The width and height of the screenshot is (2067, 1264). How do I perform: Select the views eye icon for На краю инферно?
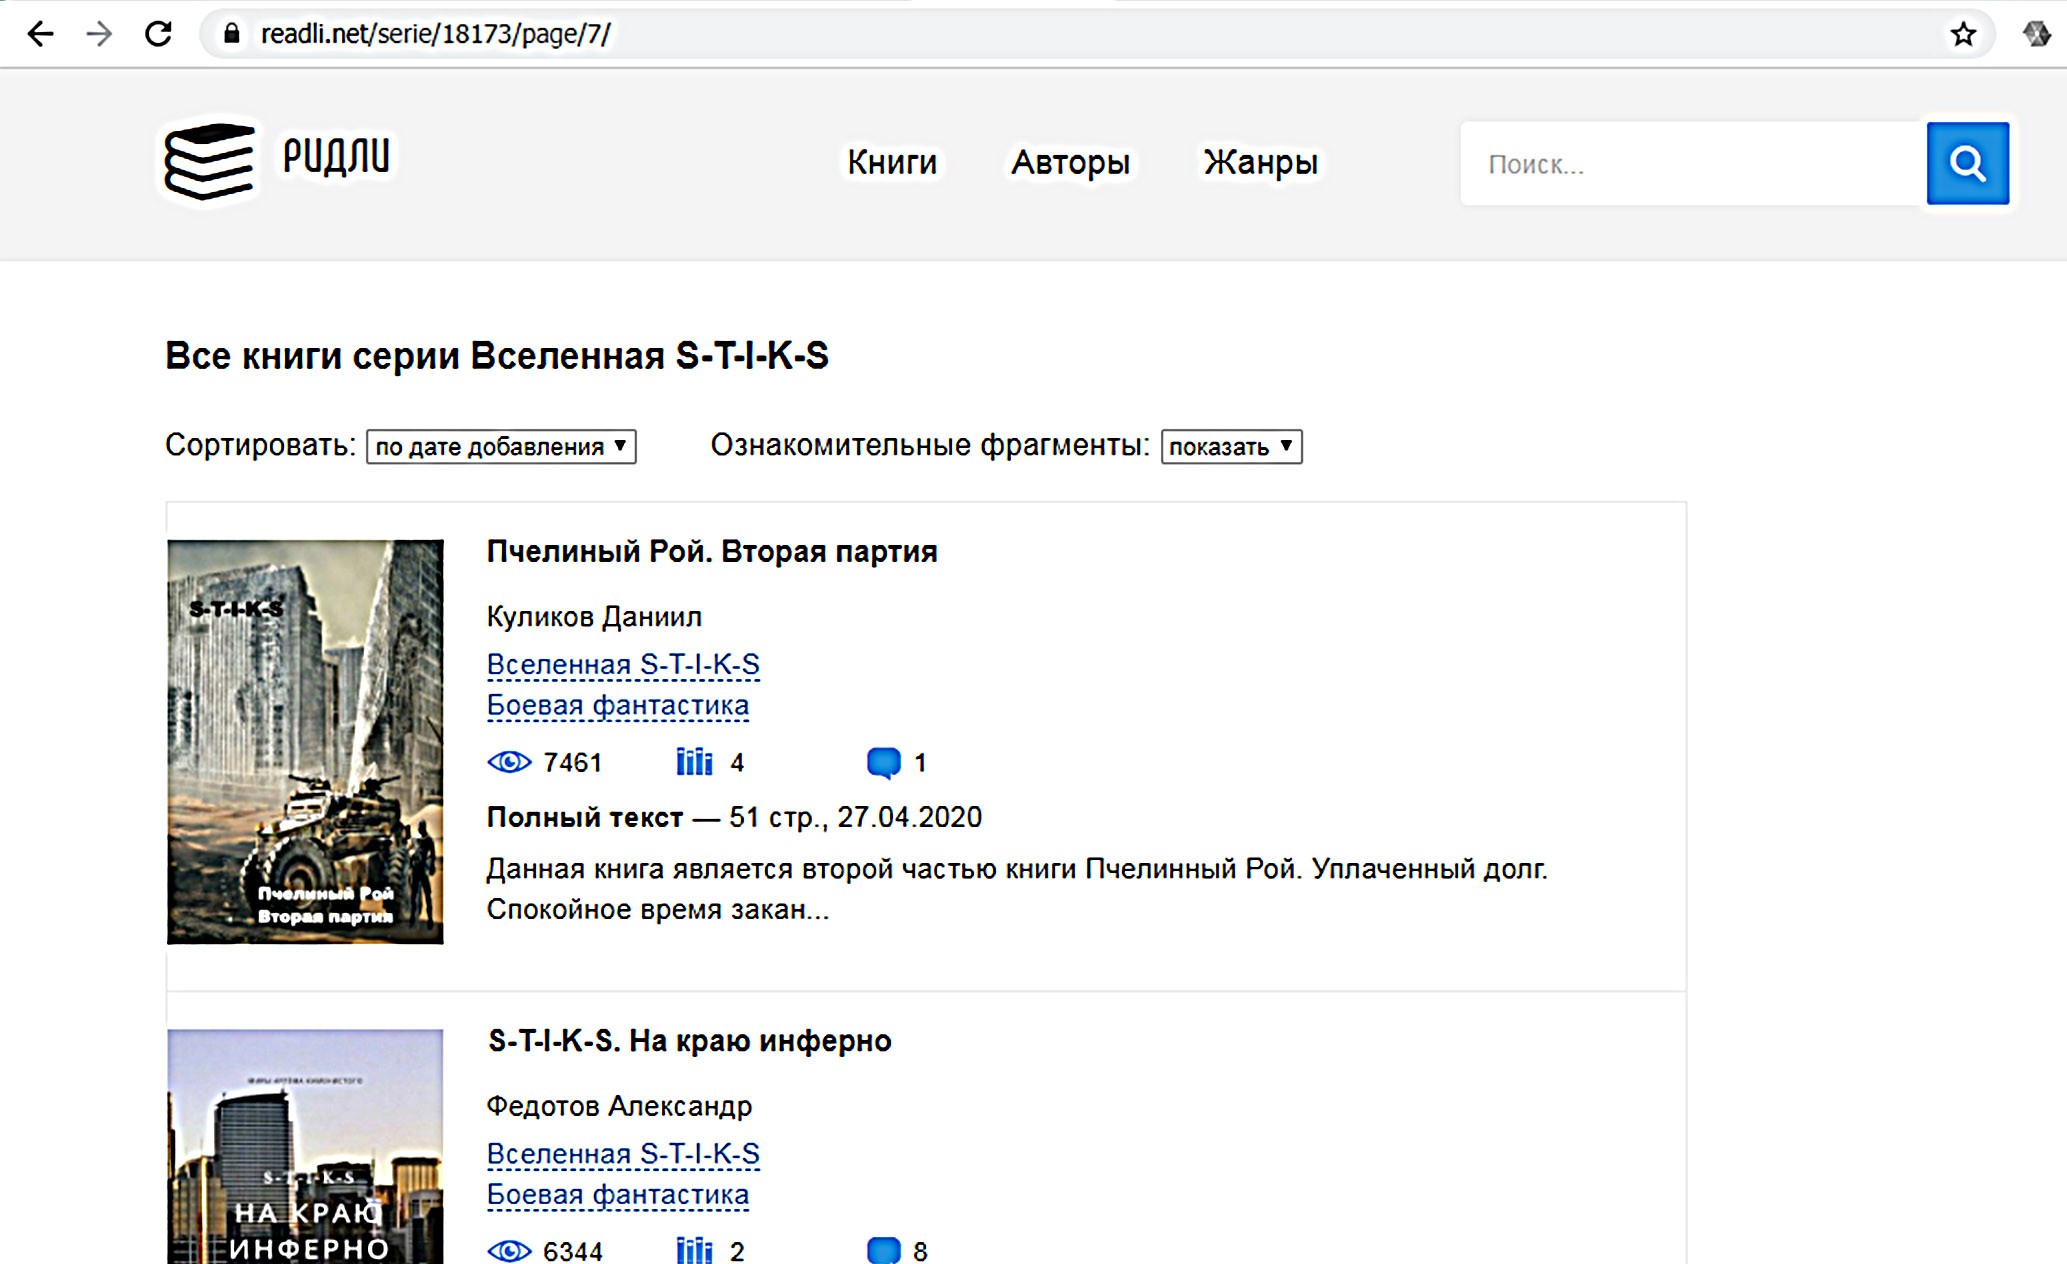pyautogui.click(x=509, y=1251)
